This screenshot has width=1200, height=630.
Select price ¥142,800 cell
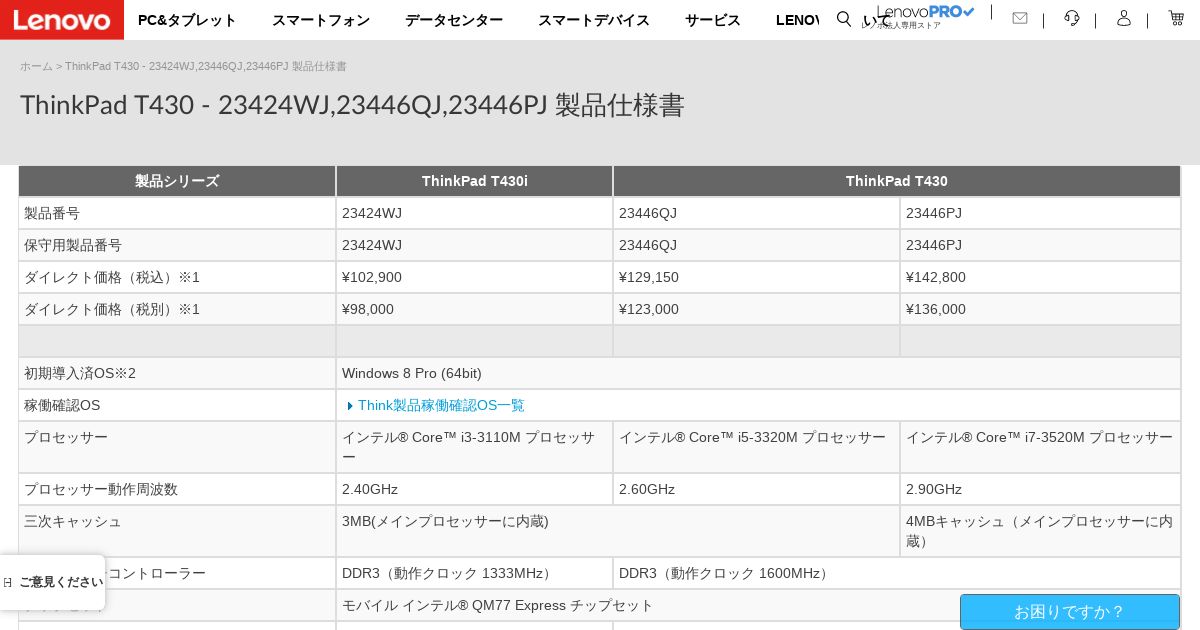(x=1040, y=277)
